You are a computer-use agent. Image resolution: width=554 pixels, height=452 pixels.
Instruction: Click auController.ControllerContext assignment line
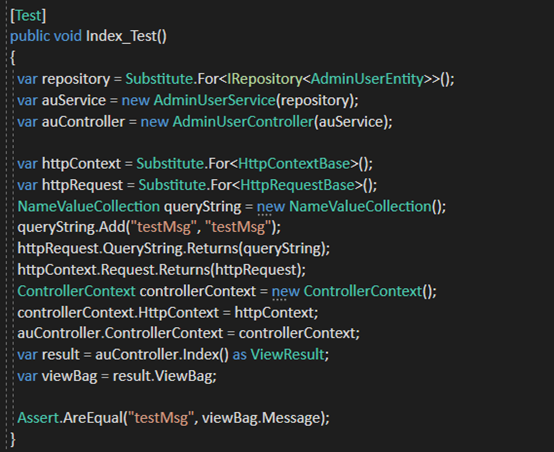pyautogui.click(x=188, y=333)
